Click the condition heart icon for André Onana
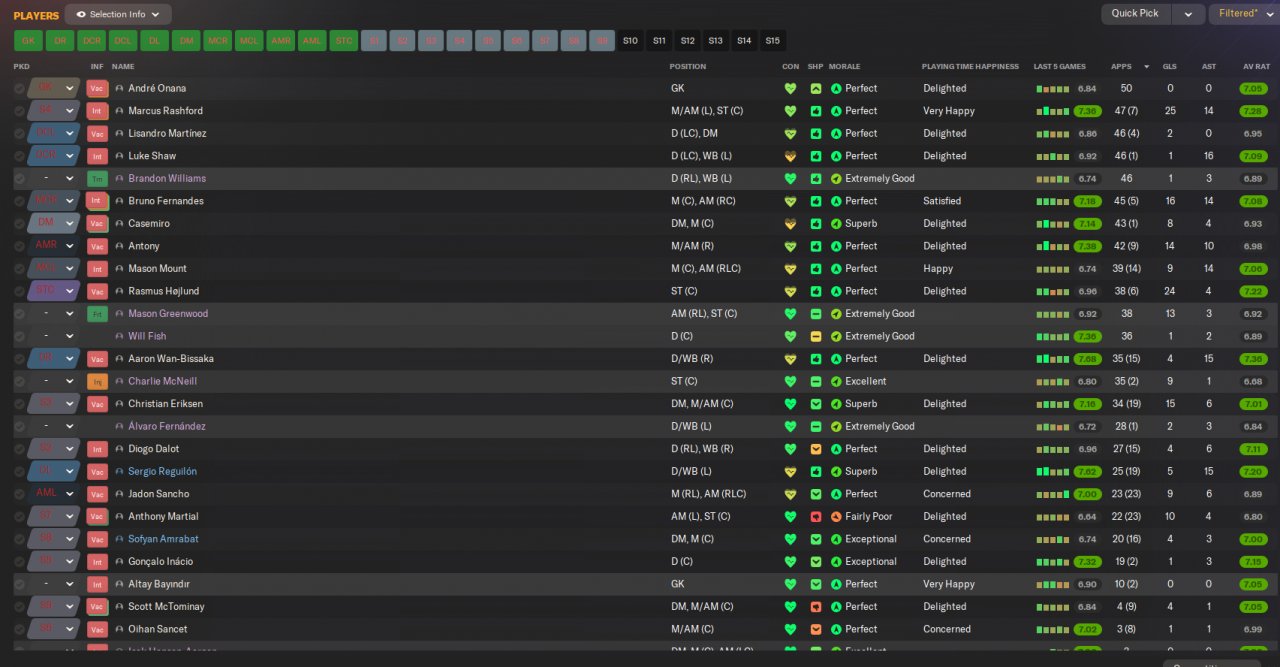Viewport: 1280px width, 667px height. tap(790, 88)
